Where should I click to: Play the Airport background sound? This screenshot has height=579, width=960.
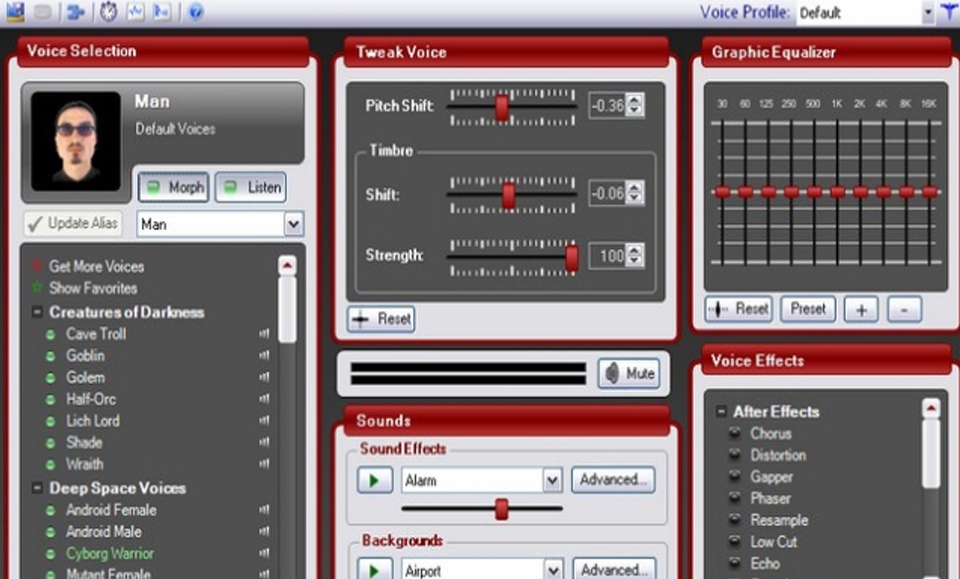click(374, 570)
